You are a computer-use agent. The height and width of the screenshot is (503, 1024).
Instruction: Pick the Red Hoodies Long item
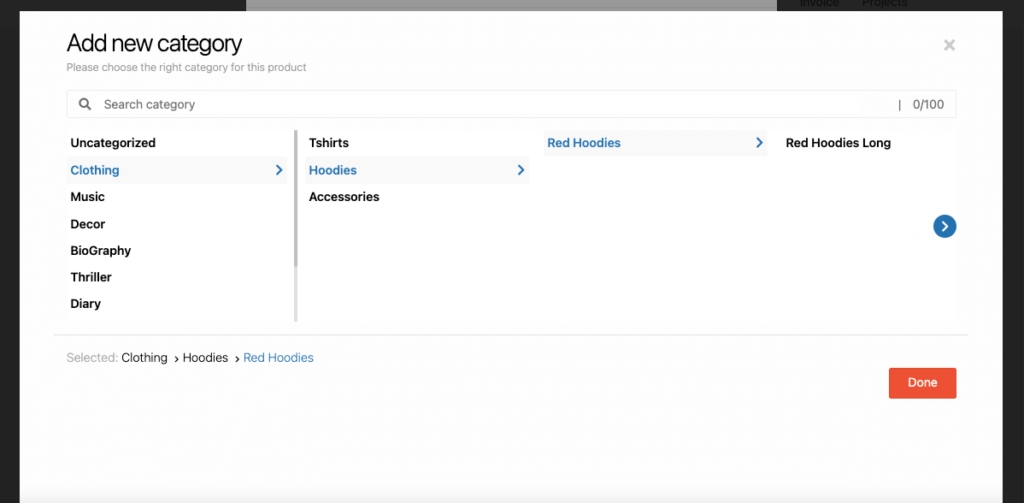point(838,142)
